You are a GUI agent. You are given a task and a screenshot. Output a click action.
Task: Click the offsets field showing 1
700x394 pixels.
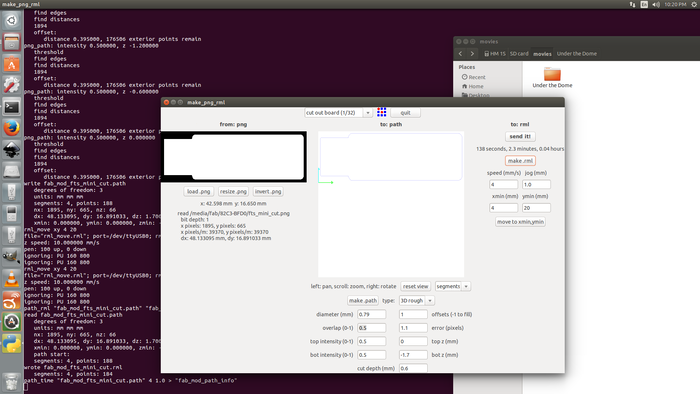[x=413, y=315]
